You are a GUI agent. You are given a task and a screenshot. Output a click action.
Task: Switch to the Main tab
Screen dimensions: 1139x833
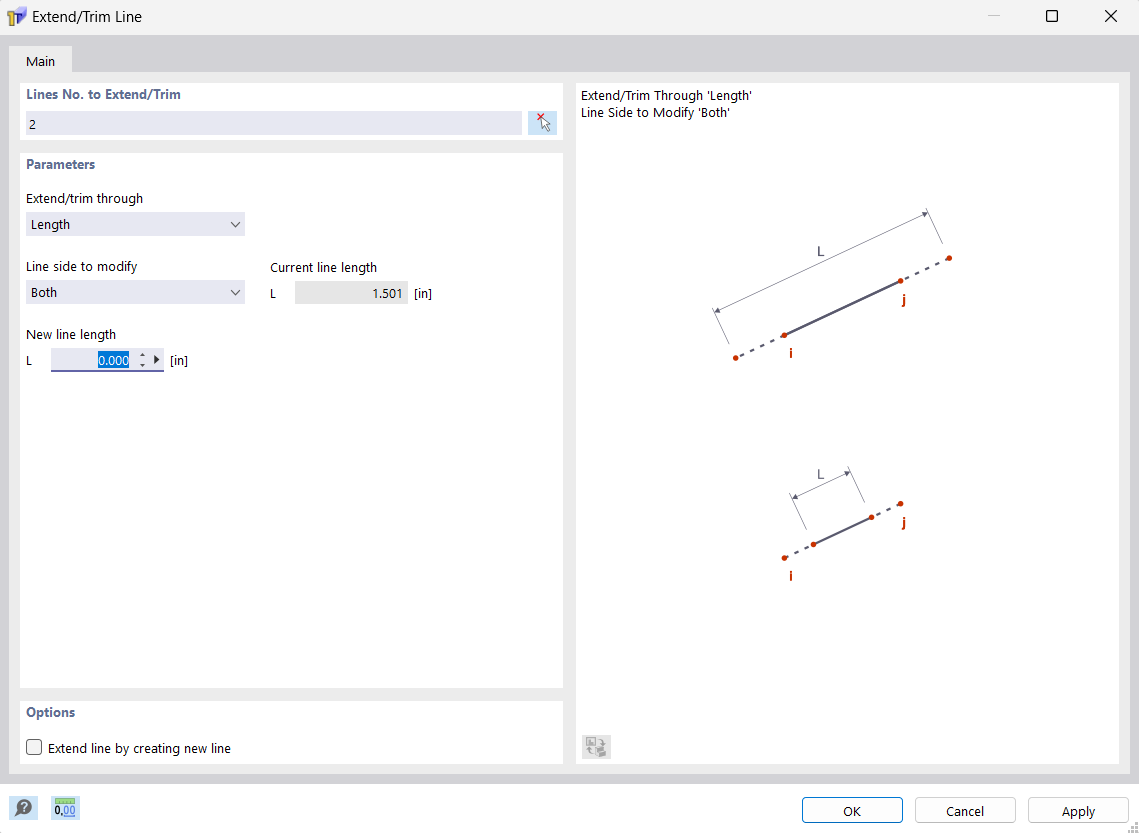click(x=40, y=60)
